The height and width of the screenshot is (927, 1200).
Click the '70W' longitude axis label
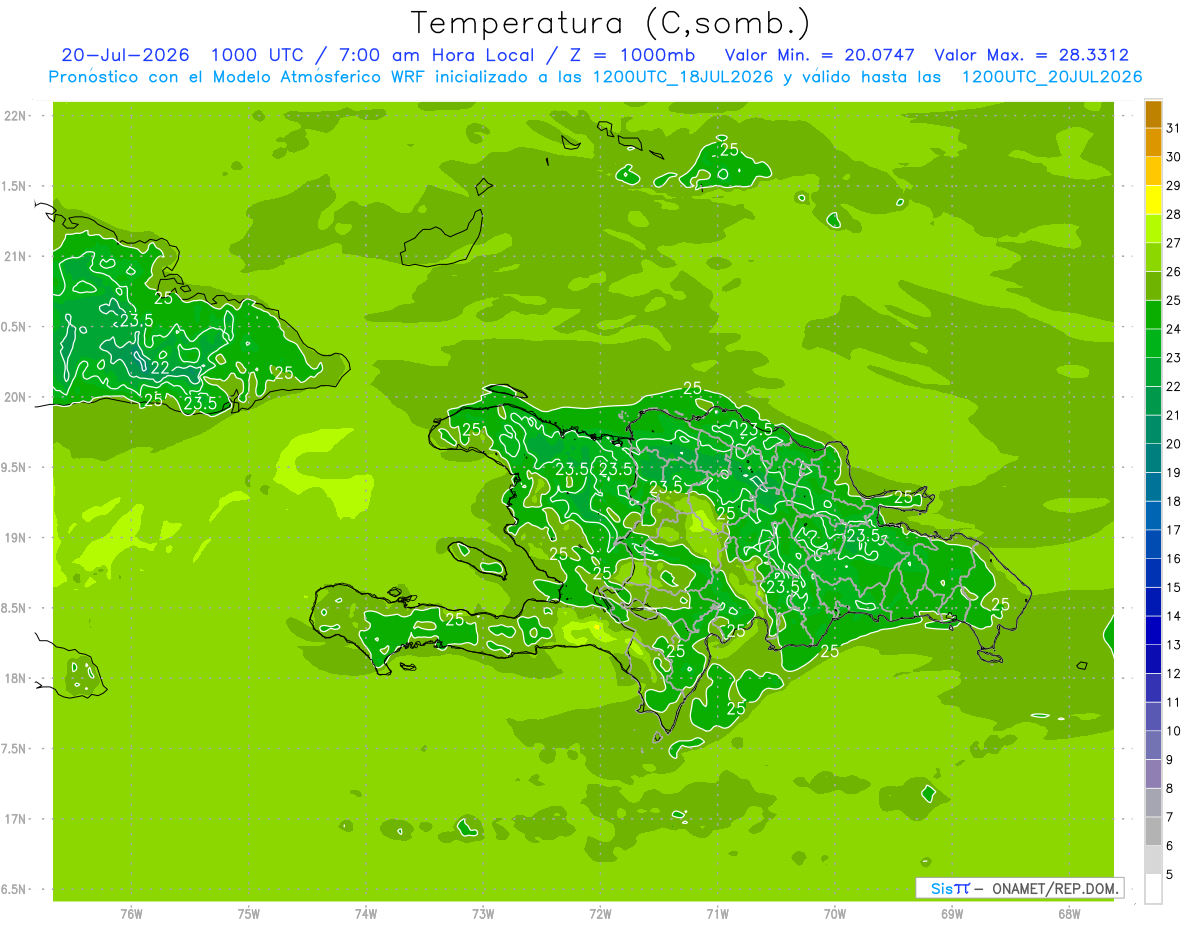(x=834, y=914)
